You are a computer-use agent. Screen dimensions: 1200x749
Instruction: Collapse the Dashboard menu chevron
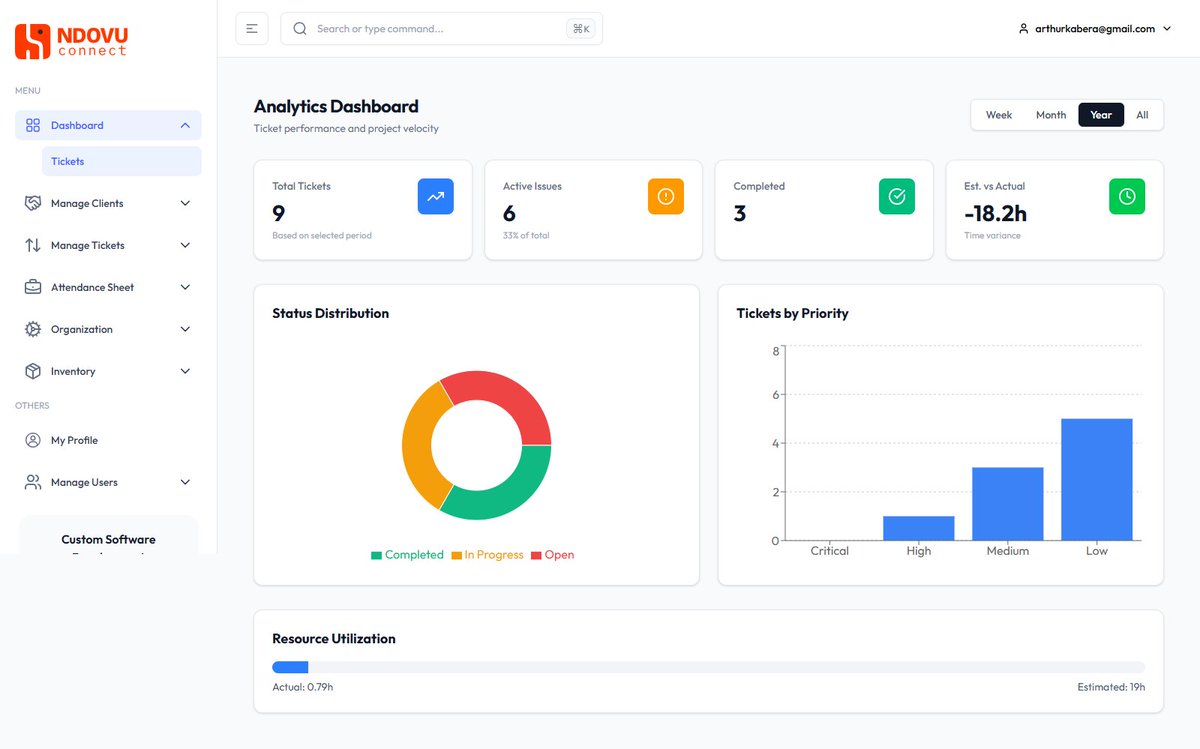click(185, 125)
